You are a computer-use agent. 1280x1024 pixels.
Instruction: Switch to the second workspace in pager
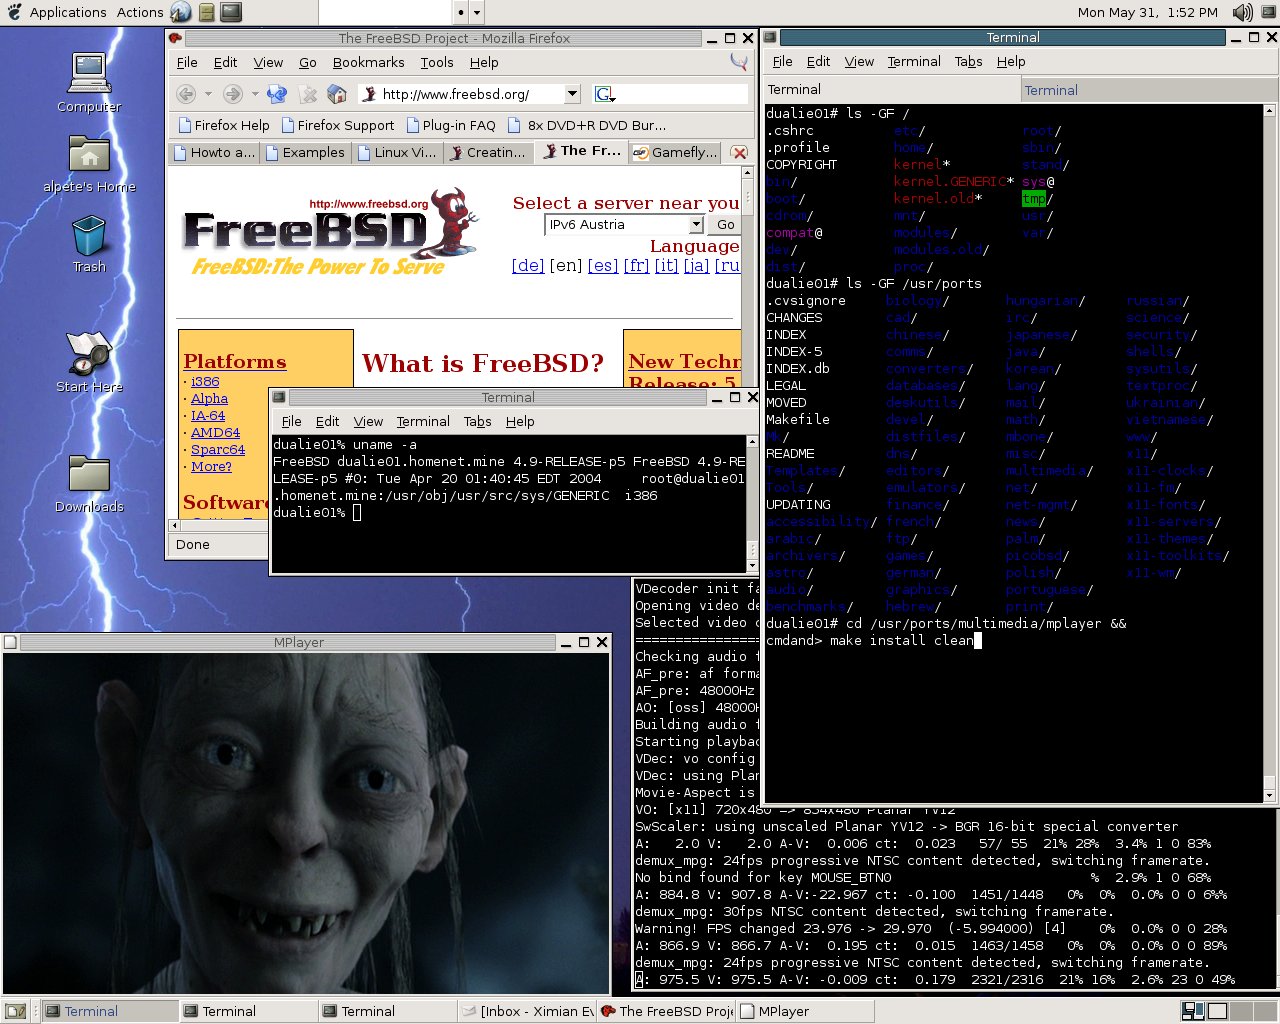1217,1011
